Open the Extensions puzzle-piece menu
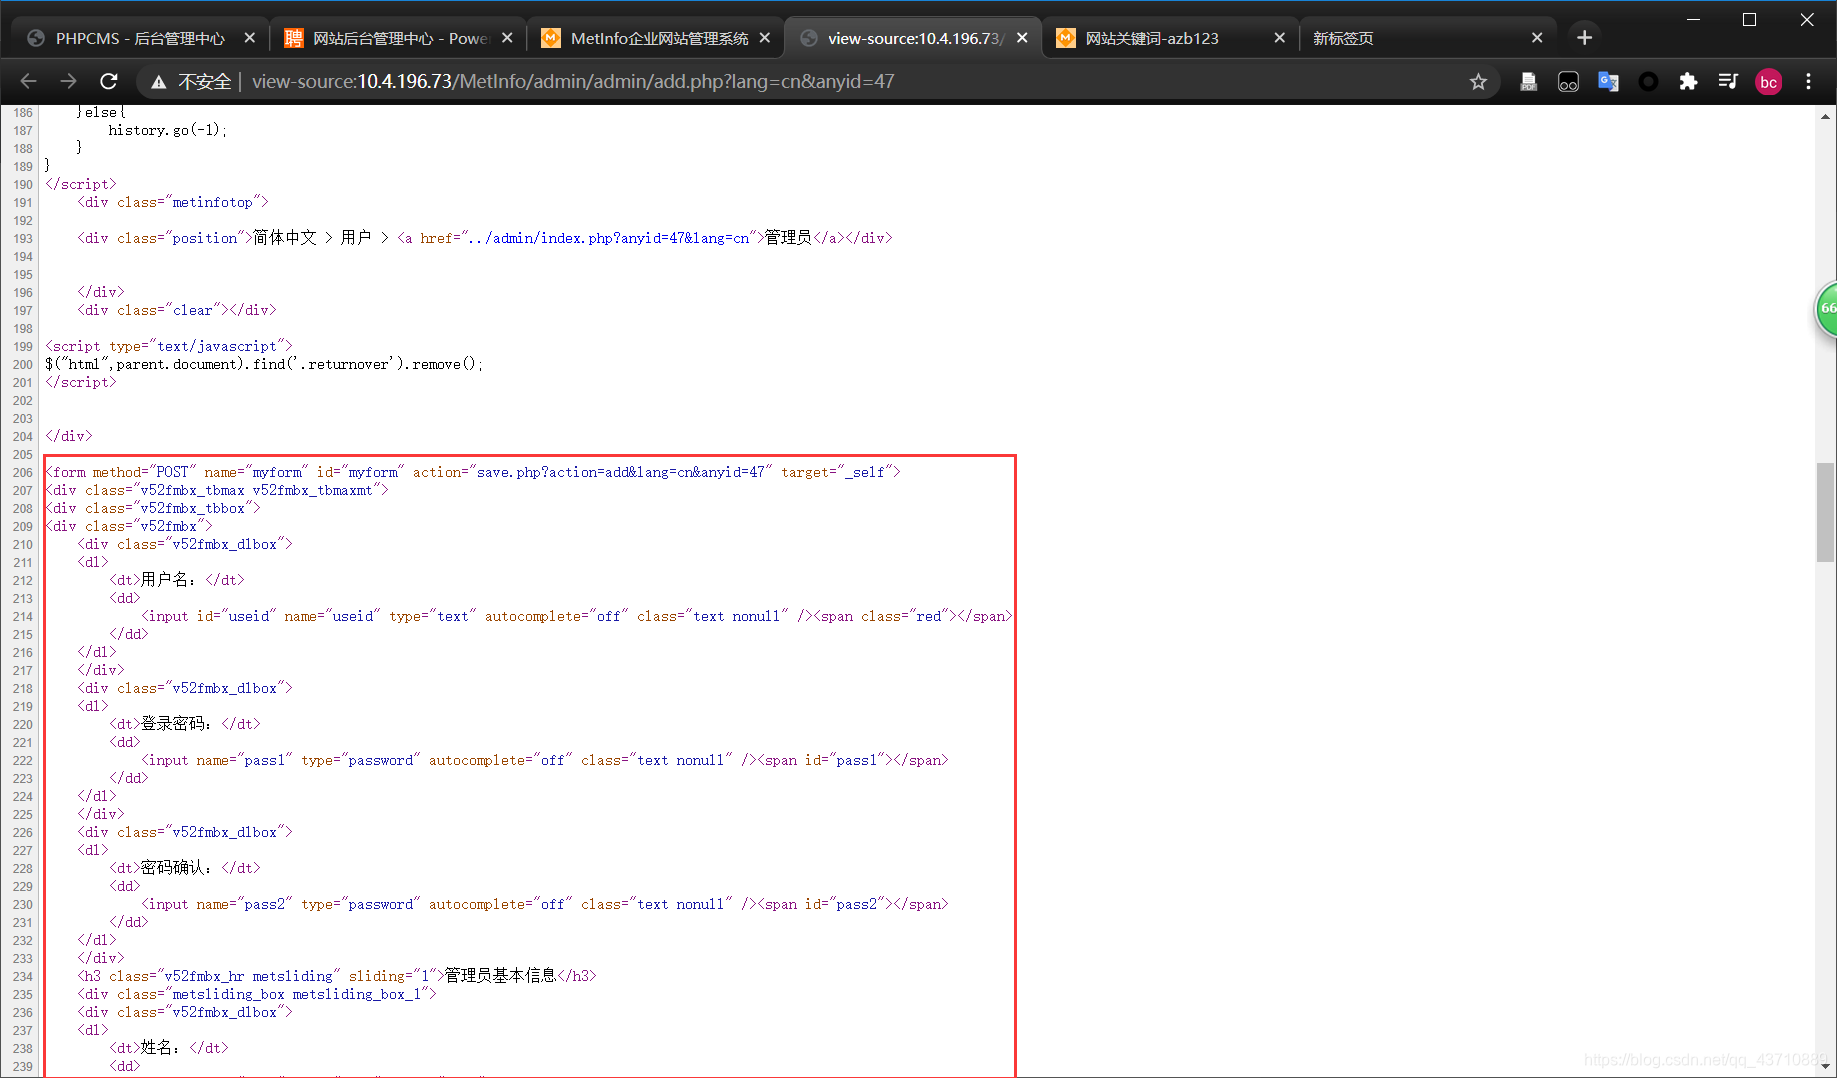Viewport: 1837px width, 1078px height. click(x=1688, y=82)
